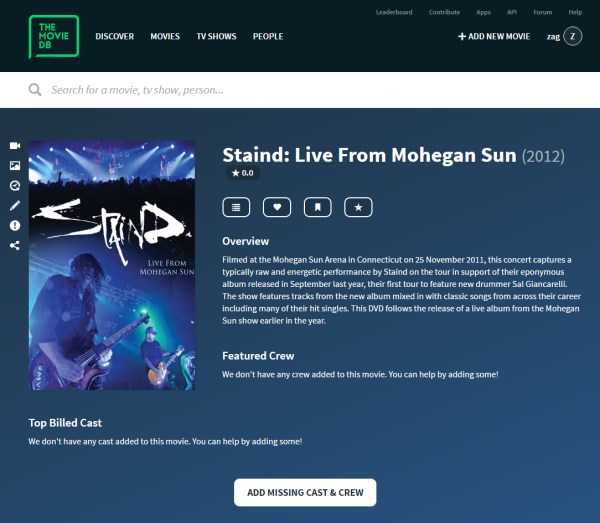Image resolution: width=600 pixels, height=523 pixels.
Task: Open the Discover menu
Action: [115, 36]
